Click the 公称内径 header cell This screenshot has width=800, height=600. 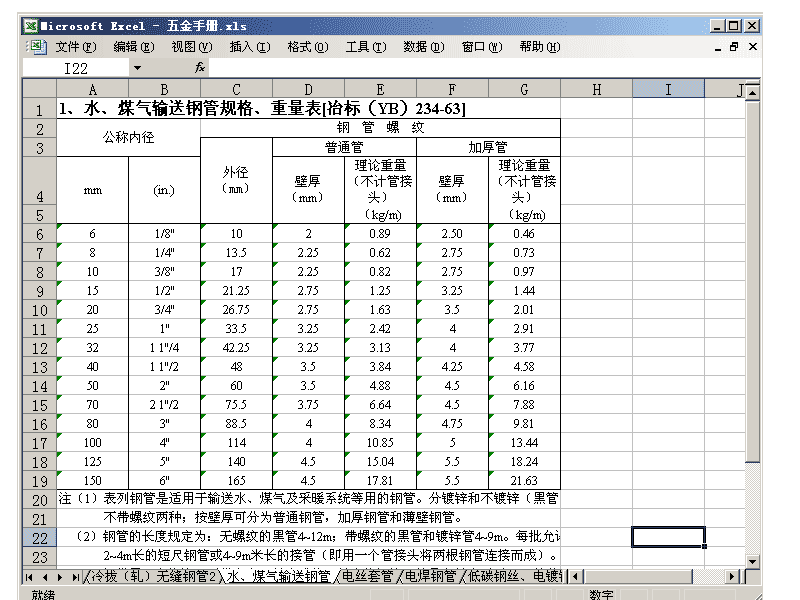click(129, 137)
